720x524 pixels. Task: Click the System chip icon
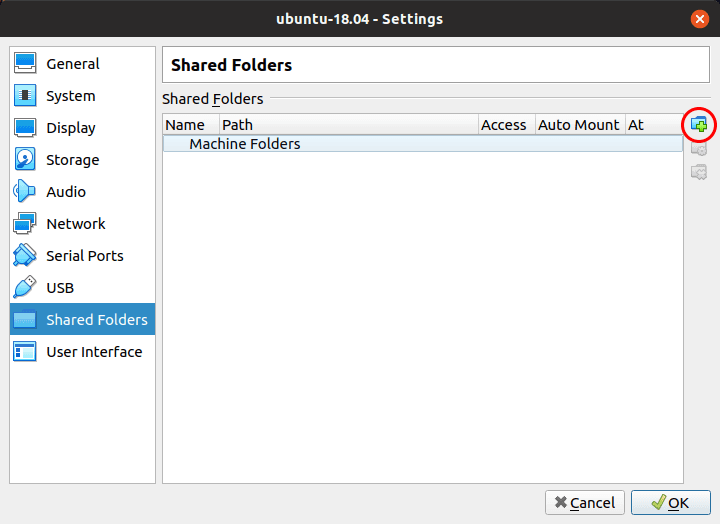(x=25, y=96)
